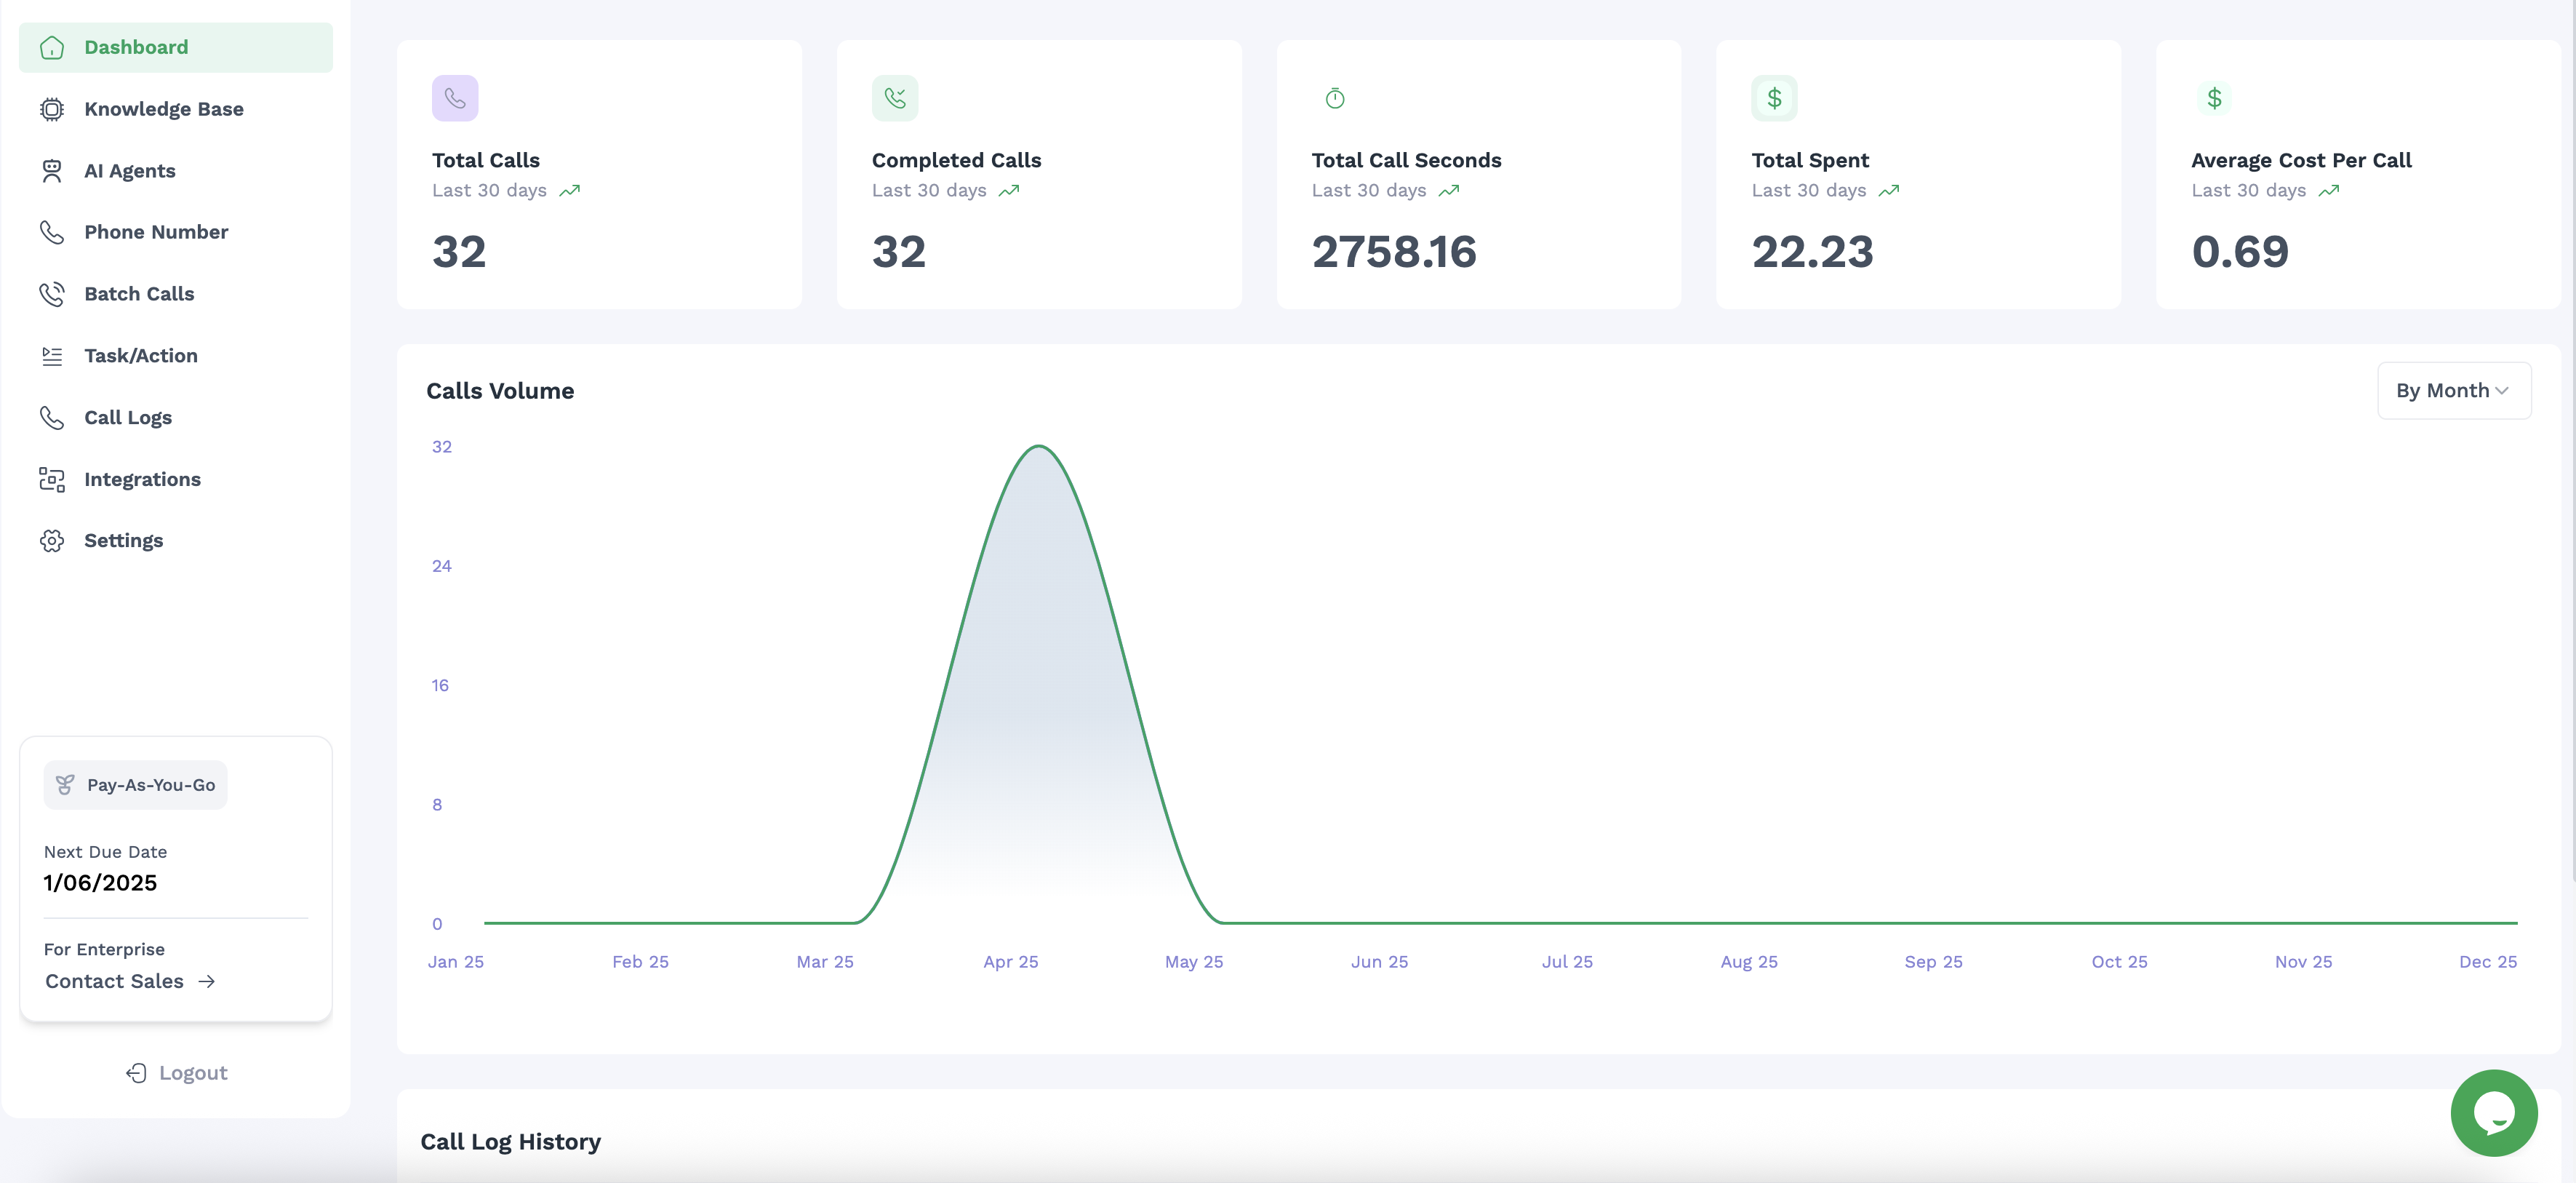Click the Pay-As-You-Go plan badge
Viewport: 2576px width, 1183px height.
(136, 785)
